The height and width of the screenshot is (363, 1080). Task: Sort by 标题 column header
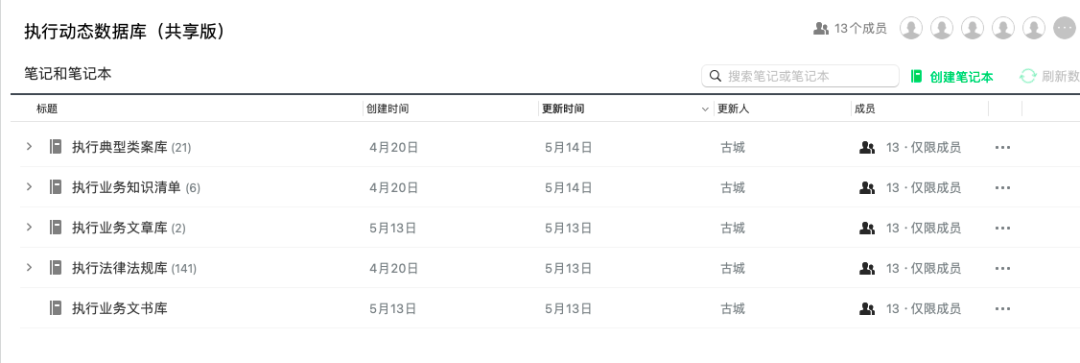(x=47, y=109)
